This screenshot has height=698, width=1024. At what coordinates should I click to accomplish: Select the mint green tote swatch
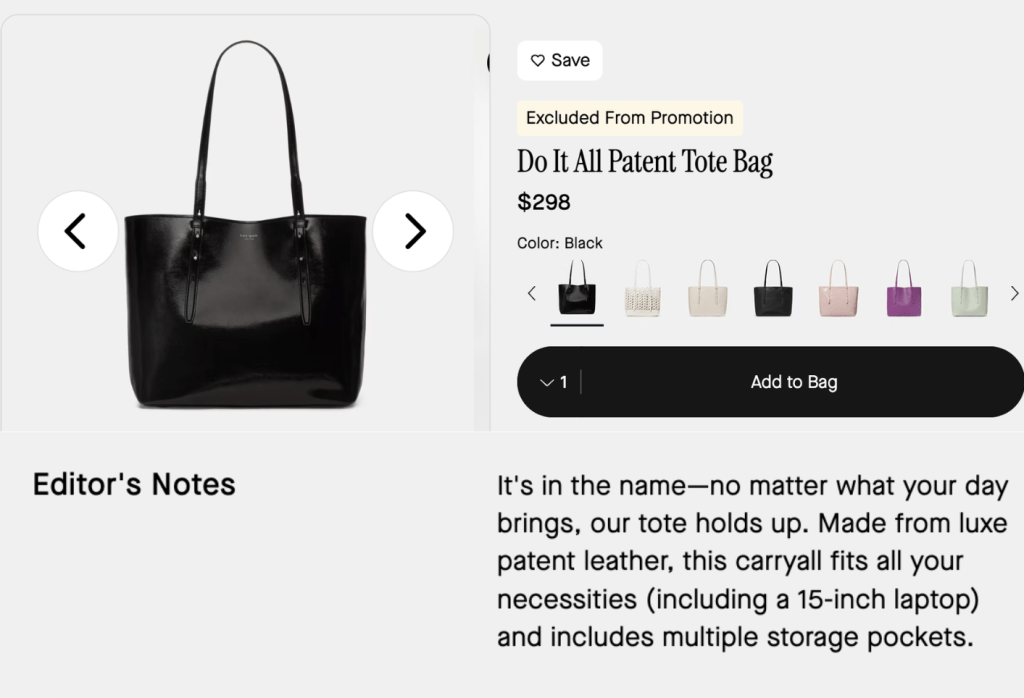coord(968,289)
